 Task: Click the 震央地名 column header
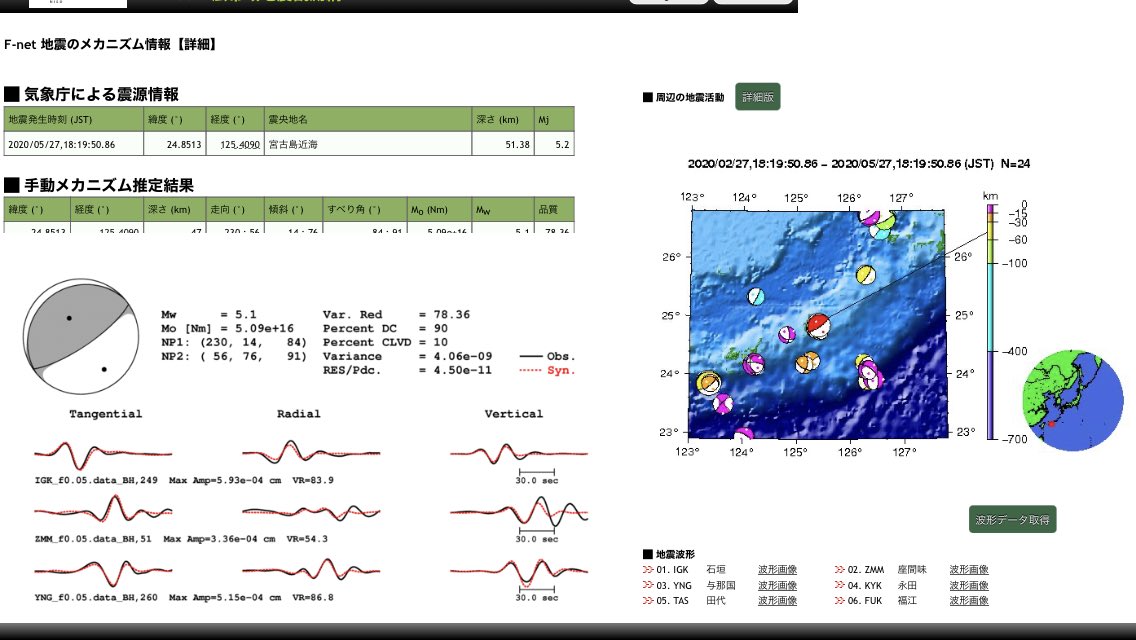[368, 120]
